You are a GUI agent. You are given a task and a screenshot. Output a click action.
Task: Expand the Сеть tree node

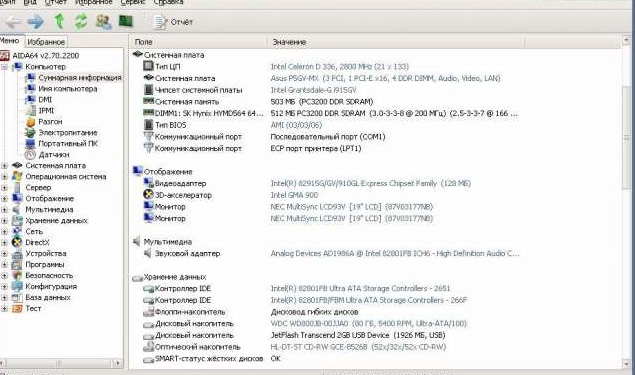[4, 232]
